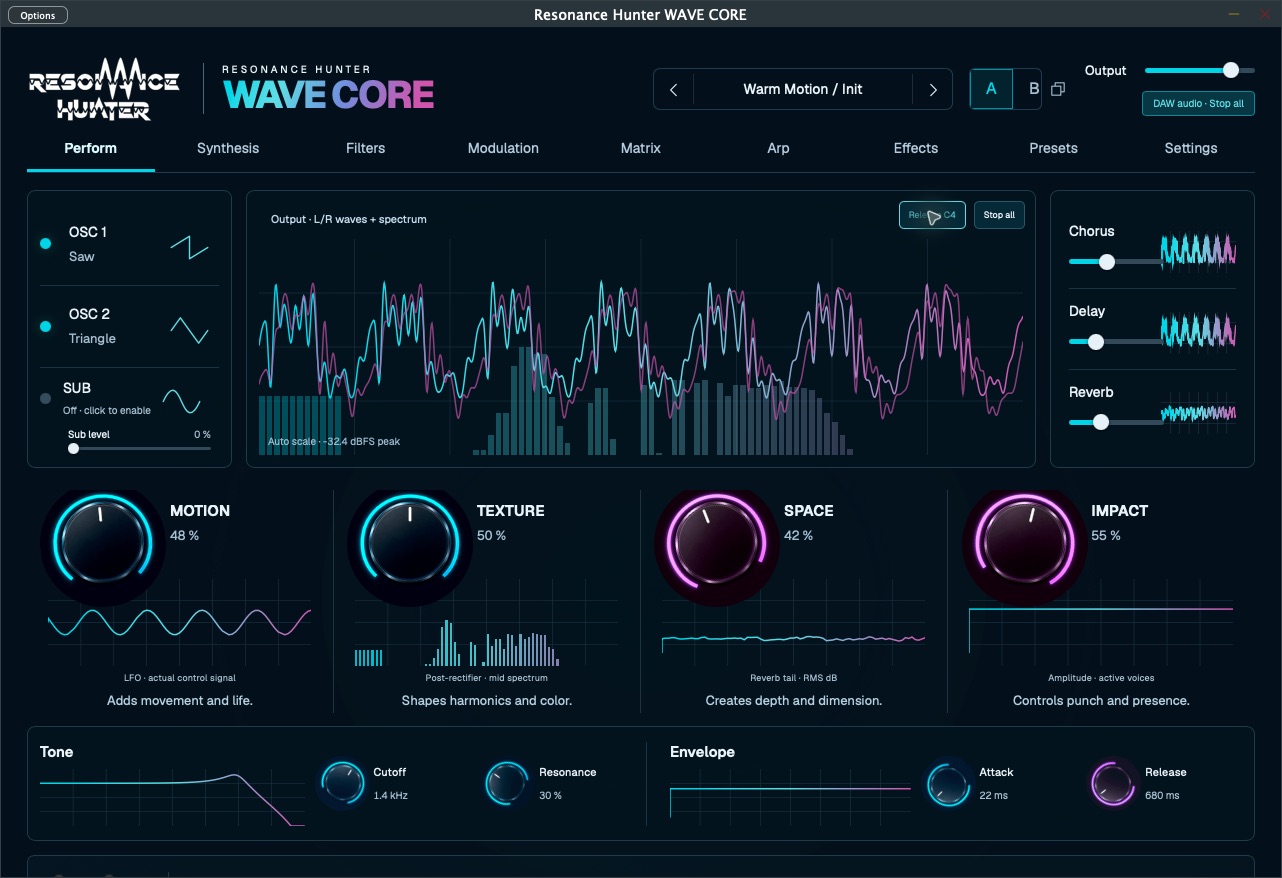
Task: Click the Resonance Hunter logo
Action: click(104, 88)
